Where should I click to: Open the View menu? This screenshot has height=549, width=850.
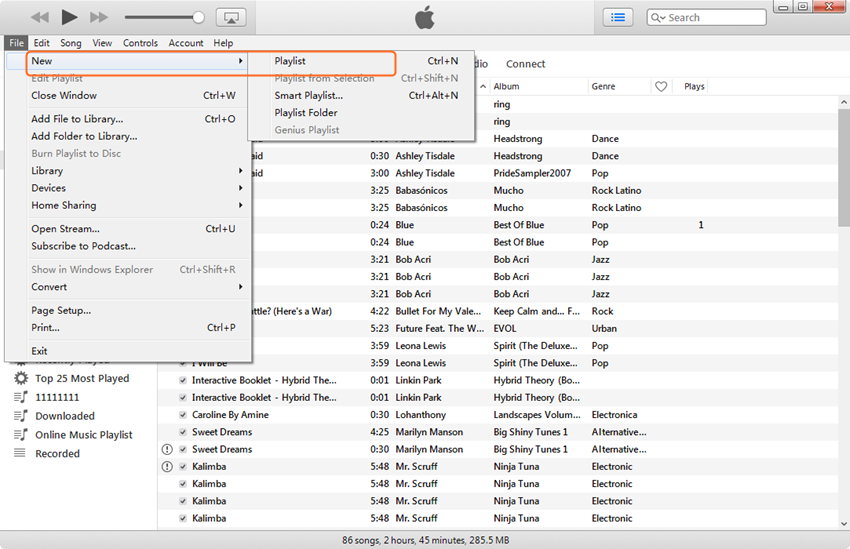102,43
